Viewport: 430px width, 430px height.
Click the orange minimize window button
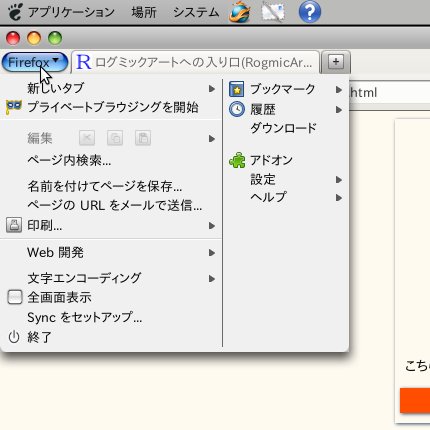coord(34,38)
